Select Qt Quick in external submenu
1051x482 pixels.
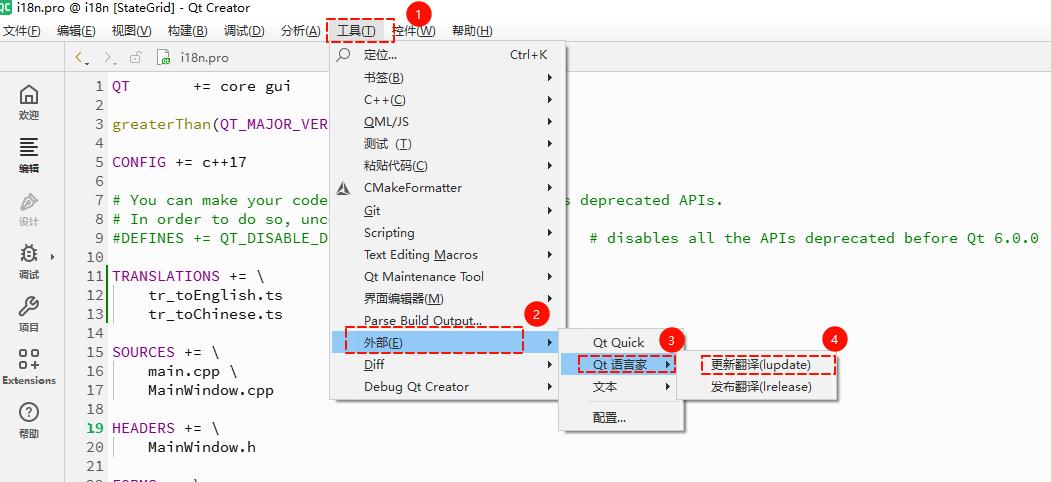tap(621, 343)
